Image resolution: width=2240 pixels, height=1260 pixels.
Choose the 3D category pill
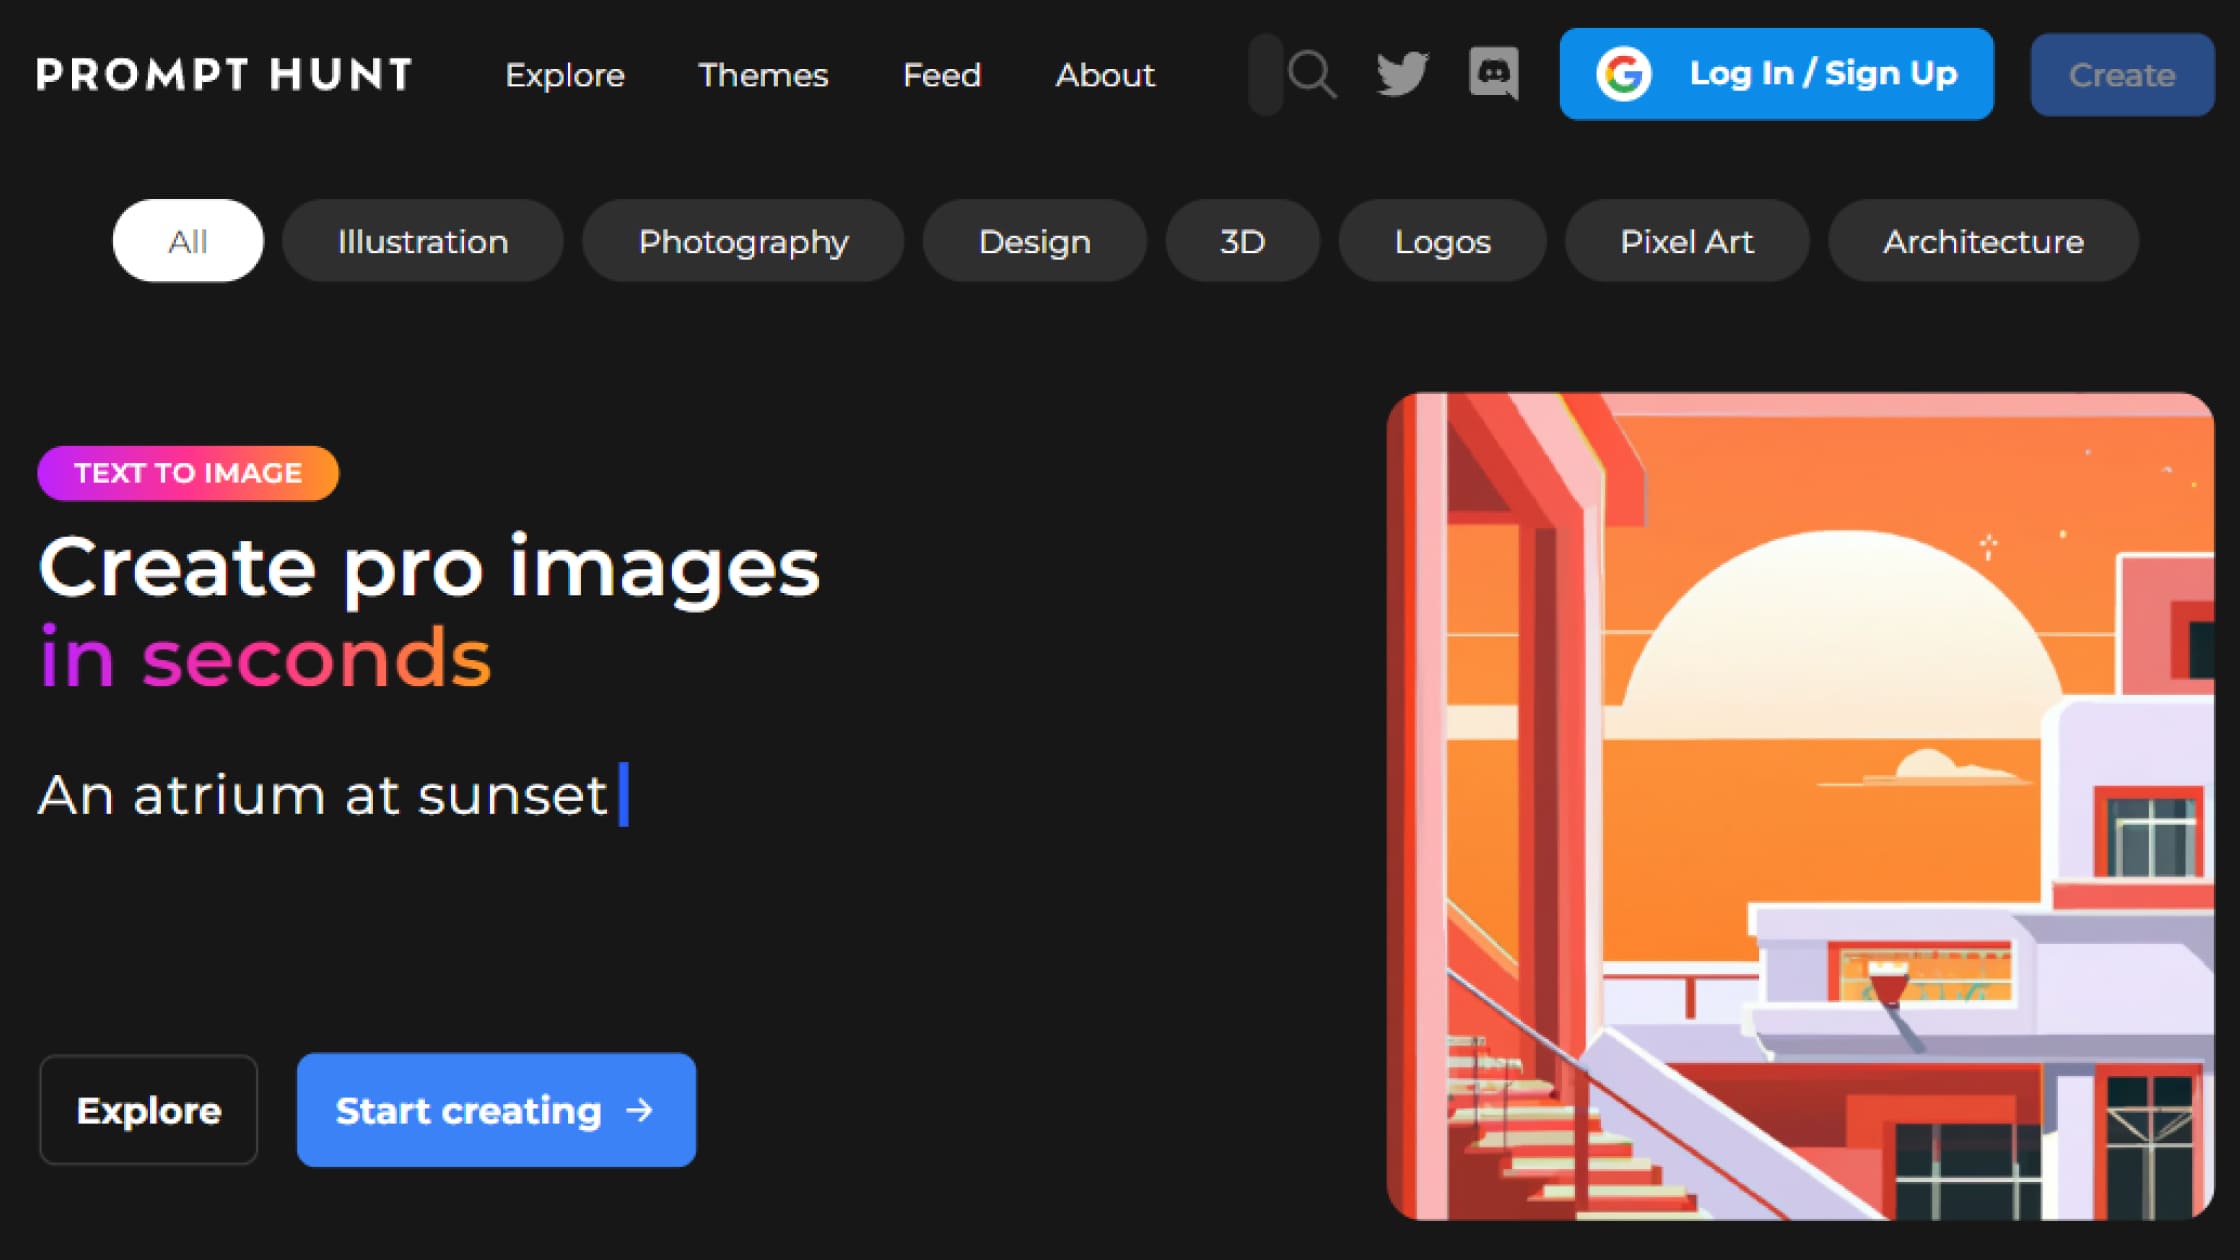pyautogui.click(x=1242, y=241)
